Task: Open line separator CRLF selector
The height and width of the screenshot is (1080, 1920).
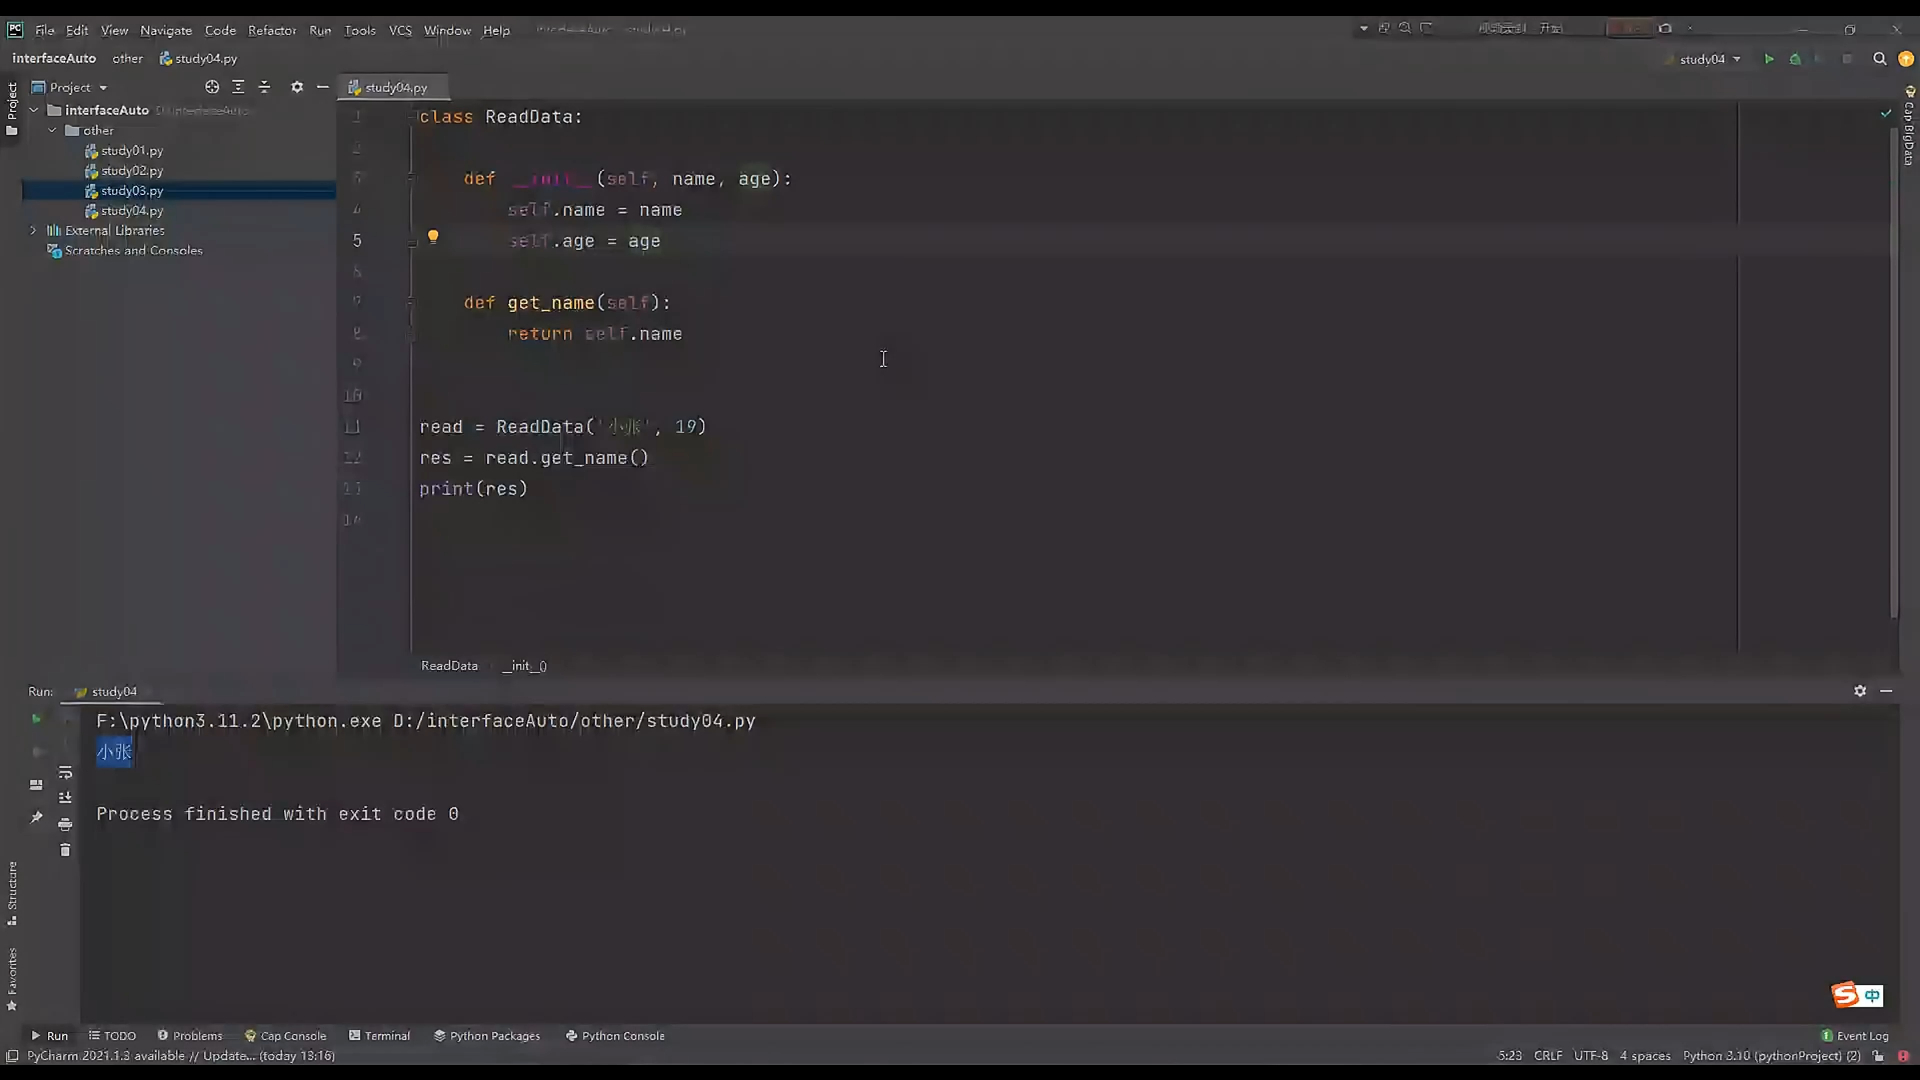Action: [x=1548, y=1056]
